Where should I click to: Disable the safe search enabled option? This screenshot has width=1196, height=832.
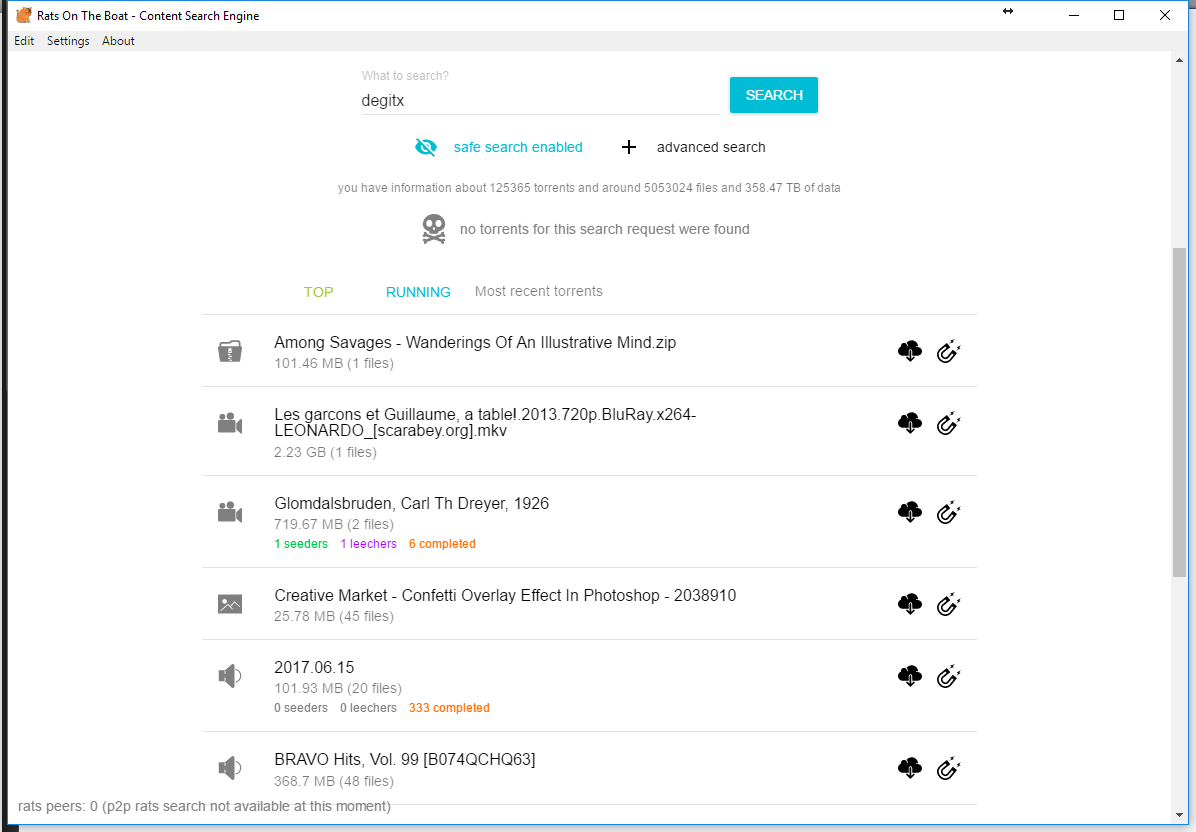[517, 147]
